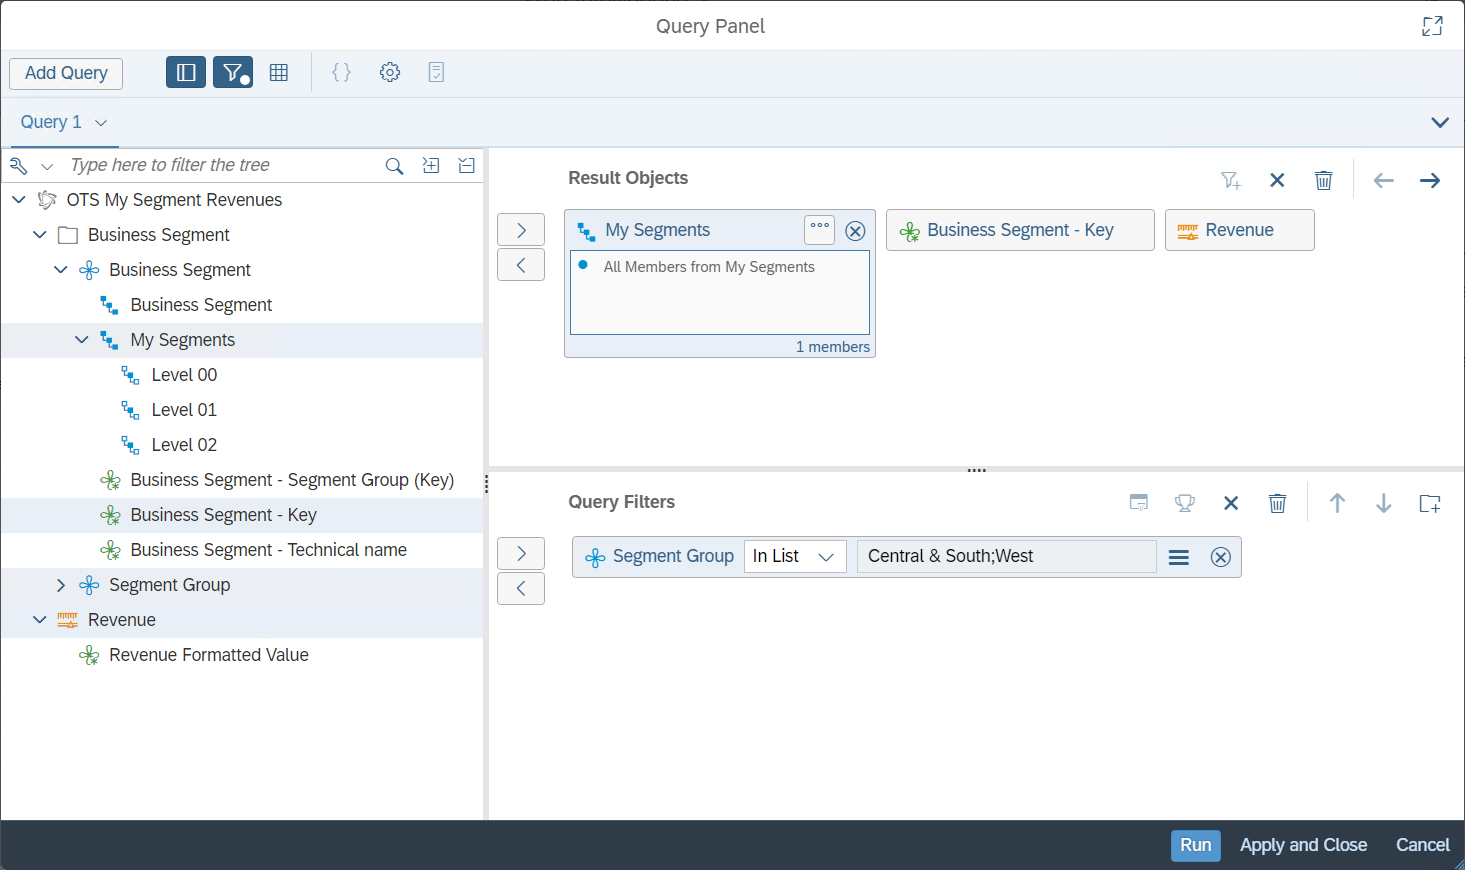Select Level 01 in the tree
The image size is (1465, 870).
[x=184, y=410]
